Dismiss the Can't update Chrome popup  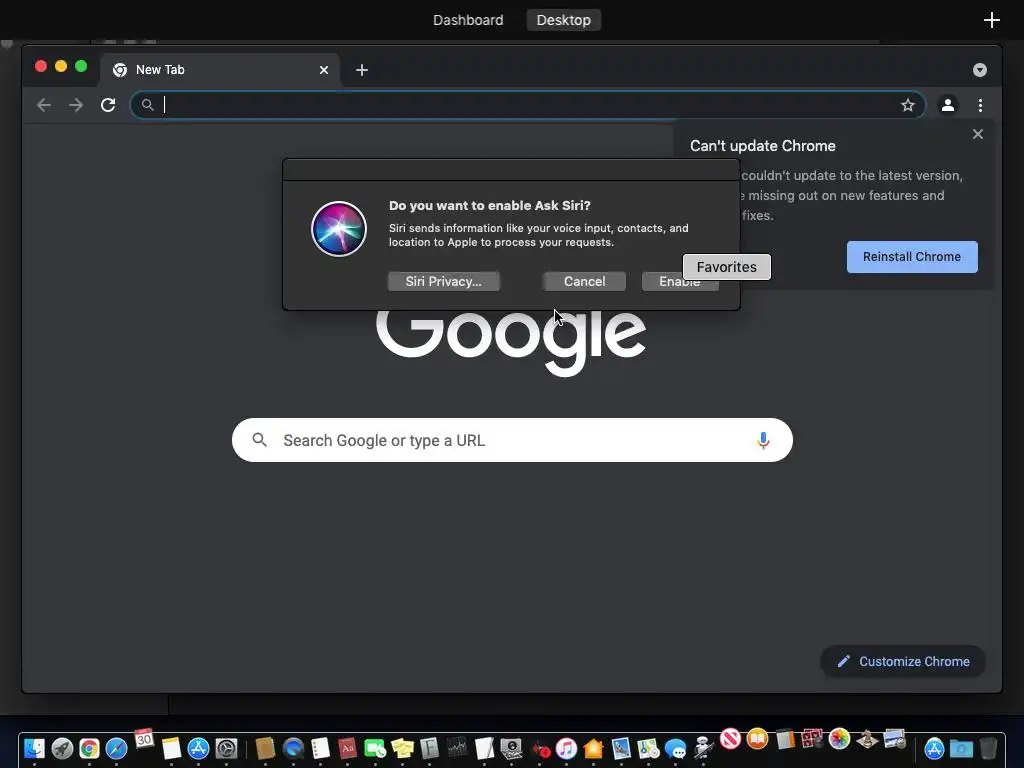[978, 134]
